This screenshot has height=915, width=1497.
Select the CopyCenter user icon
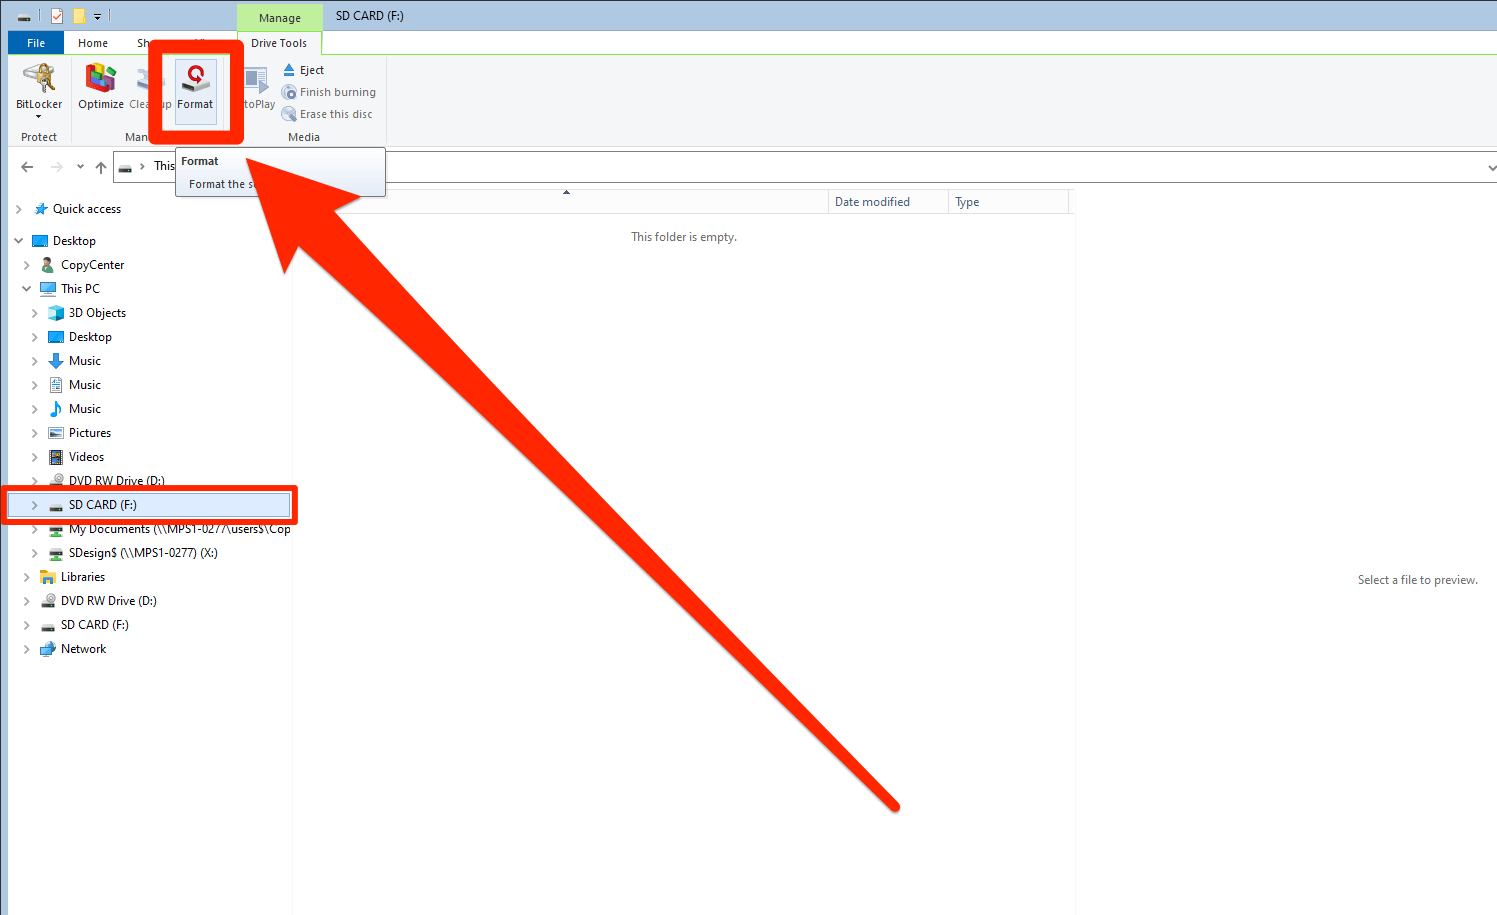[47, 265]
